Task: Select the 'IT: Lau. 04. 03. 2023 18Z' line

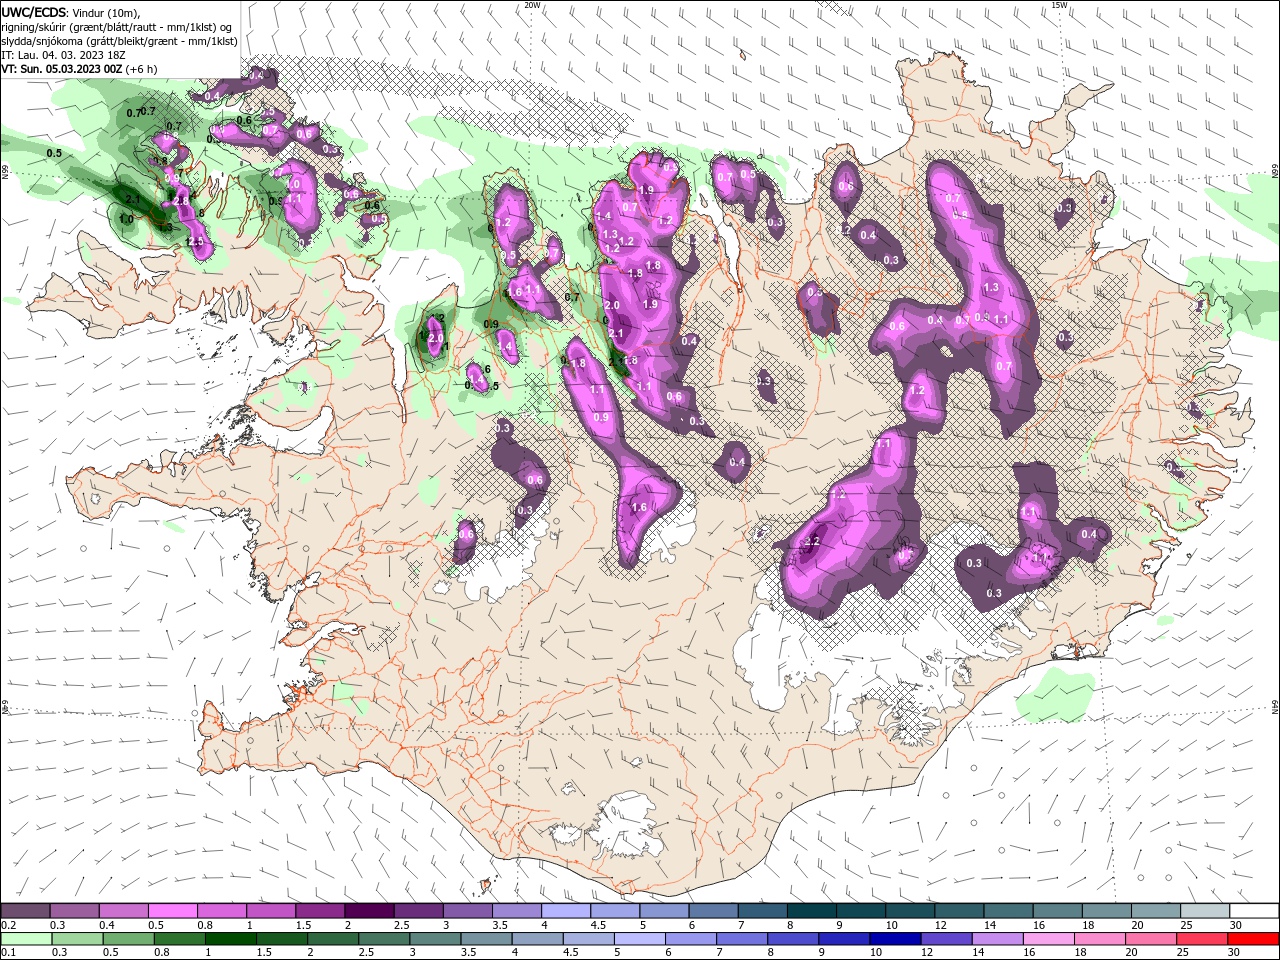Action: (62, 56)
